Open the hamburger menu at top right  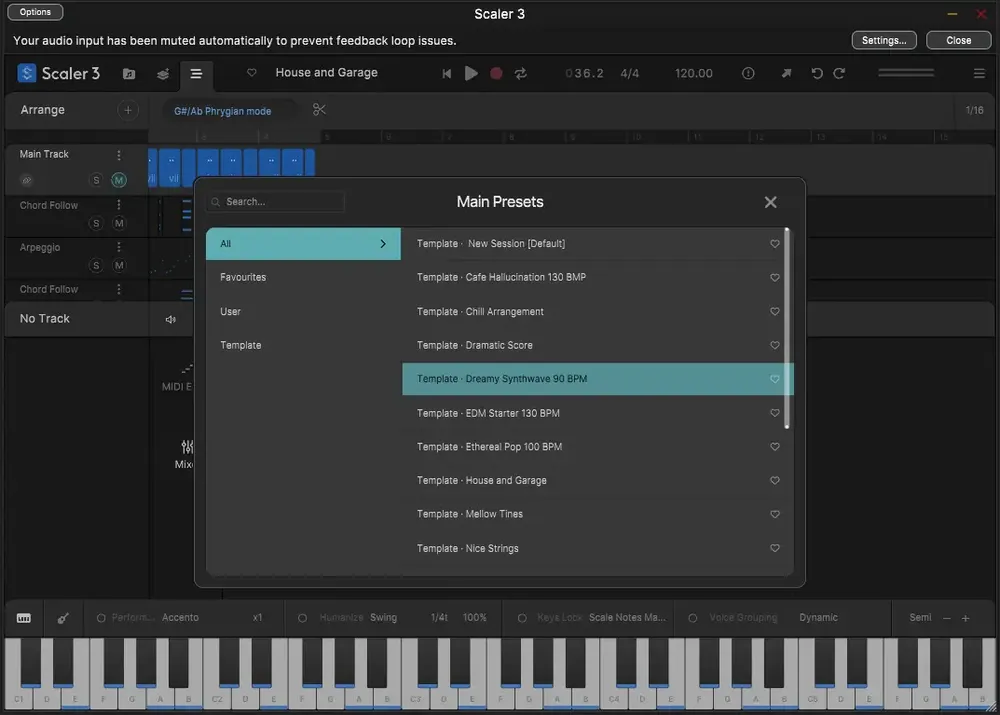click(x=980, y=73)
